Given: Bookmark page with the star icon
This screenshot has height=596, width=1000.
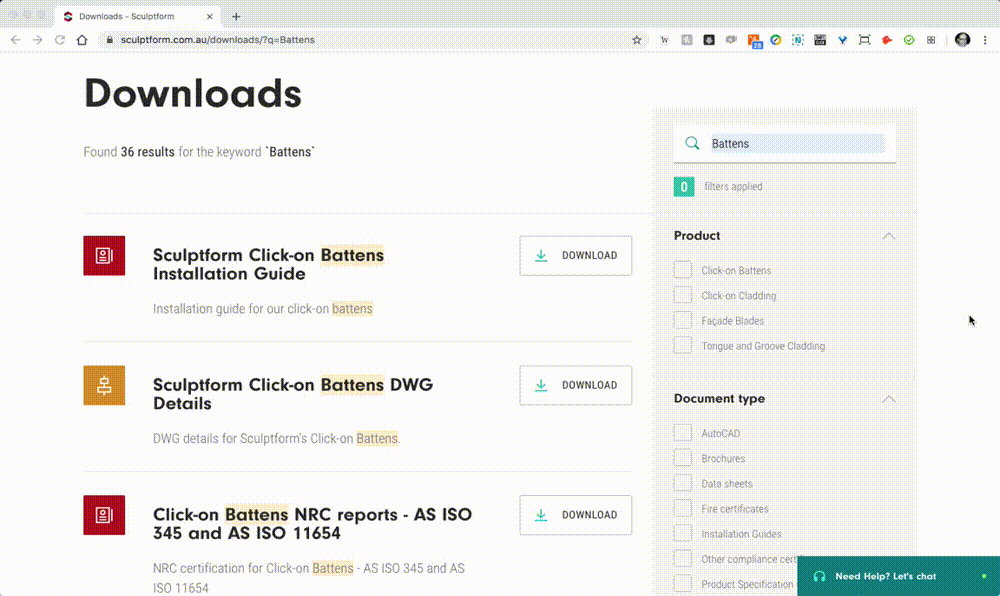Looking at the screenshot, I should pyautogui.click(x=636, y=40).
